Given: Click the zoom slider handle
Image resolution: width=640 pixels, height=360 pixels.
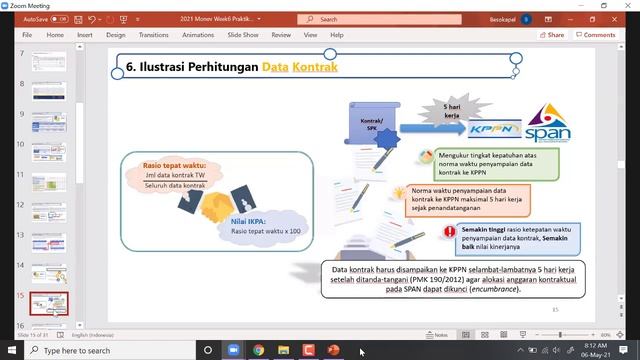Looking at the screenshot, I should pos(560,335).
